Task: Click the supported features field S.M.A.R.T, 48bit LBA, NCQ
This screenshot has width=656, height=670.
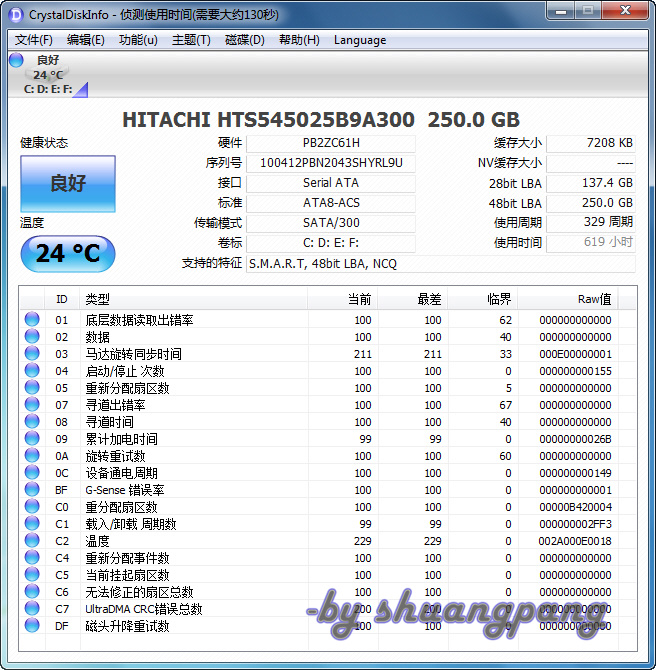Action: tap(441, 264)
